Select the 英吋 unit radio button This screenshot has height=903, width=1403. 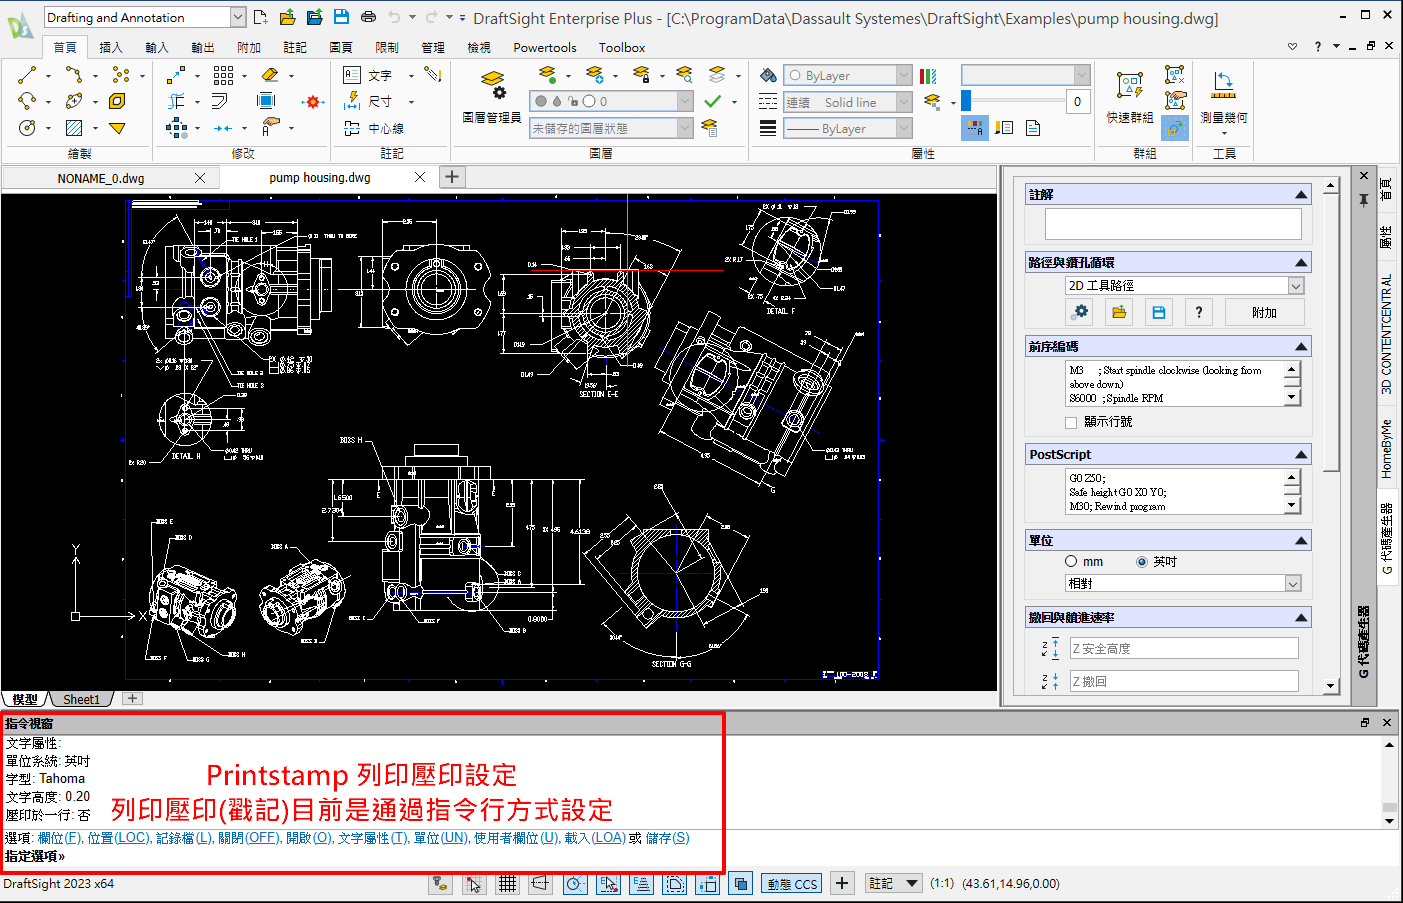click(x=1142, y=562)
